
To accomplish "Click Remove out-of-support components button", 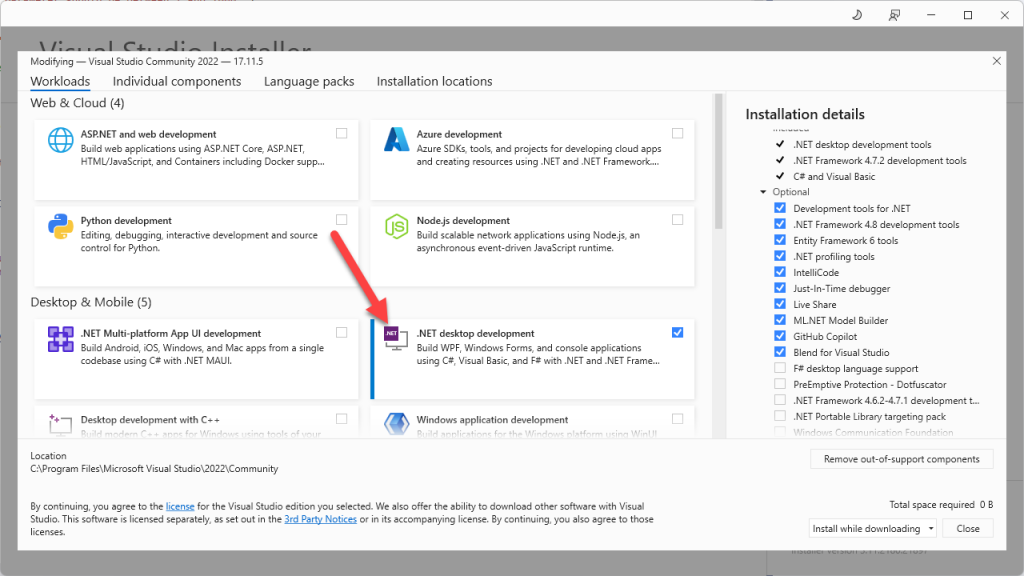I will 901,459.
